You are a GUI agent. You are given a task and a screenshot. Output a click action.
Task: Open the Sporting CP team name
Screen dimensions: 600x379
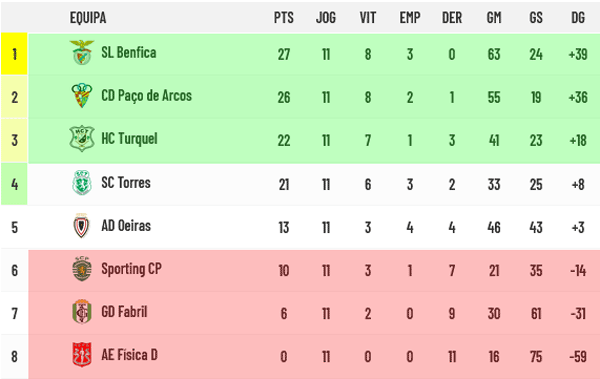[131, 269]
